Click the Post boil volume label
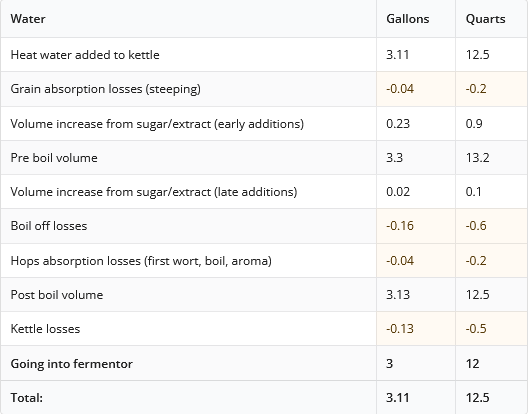Image resolution: width=531 pixels, height=414 pixels. tap(57, 295)
